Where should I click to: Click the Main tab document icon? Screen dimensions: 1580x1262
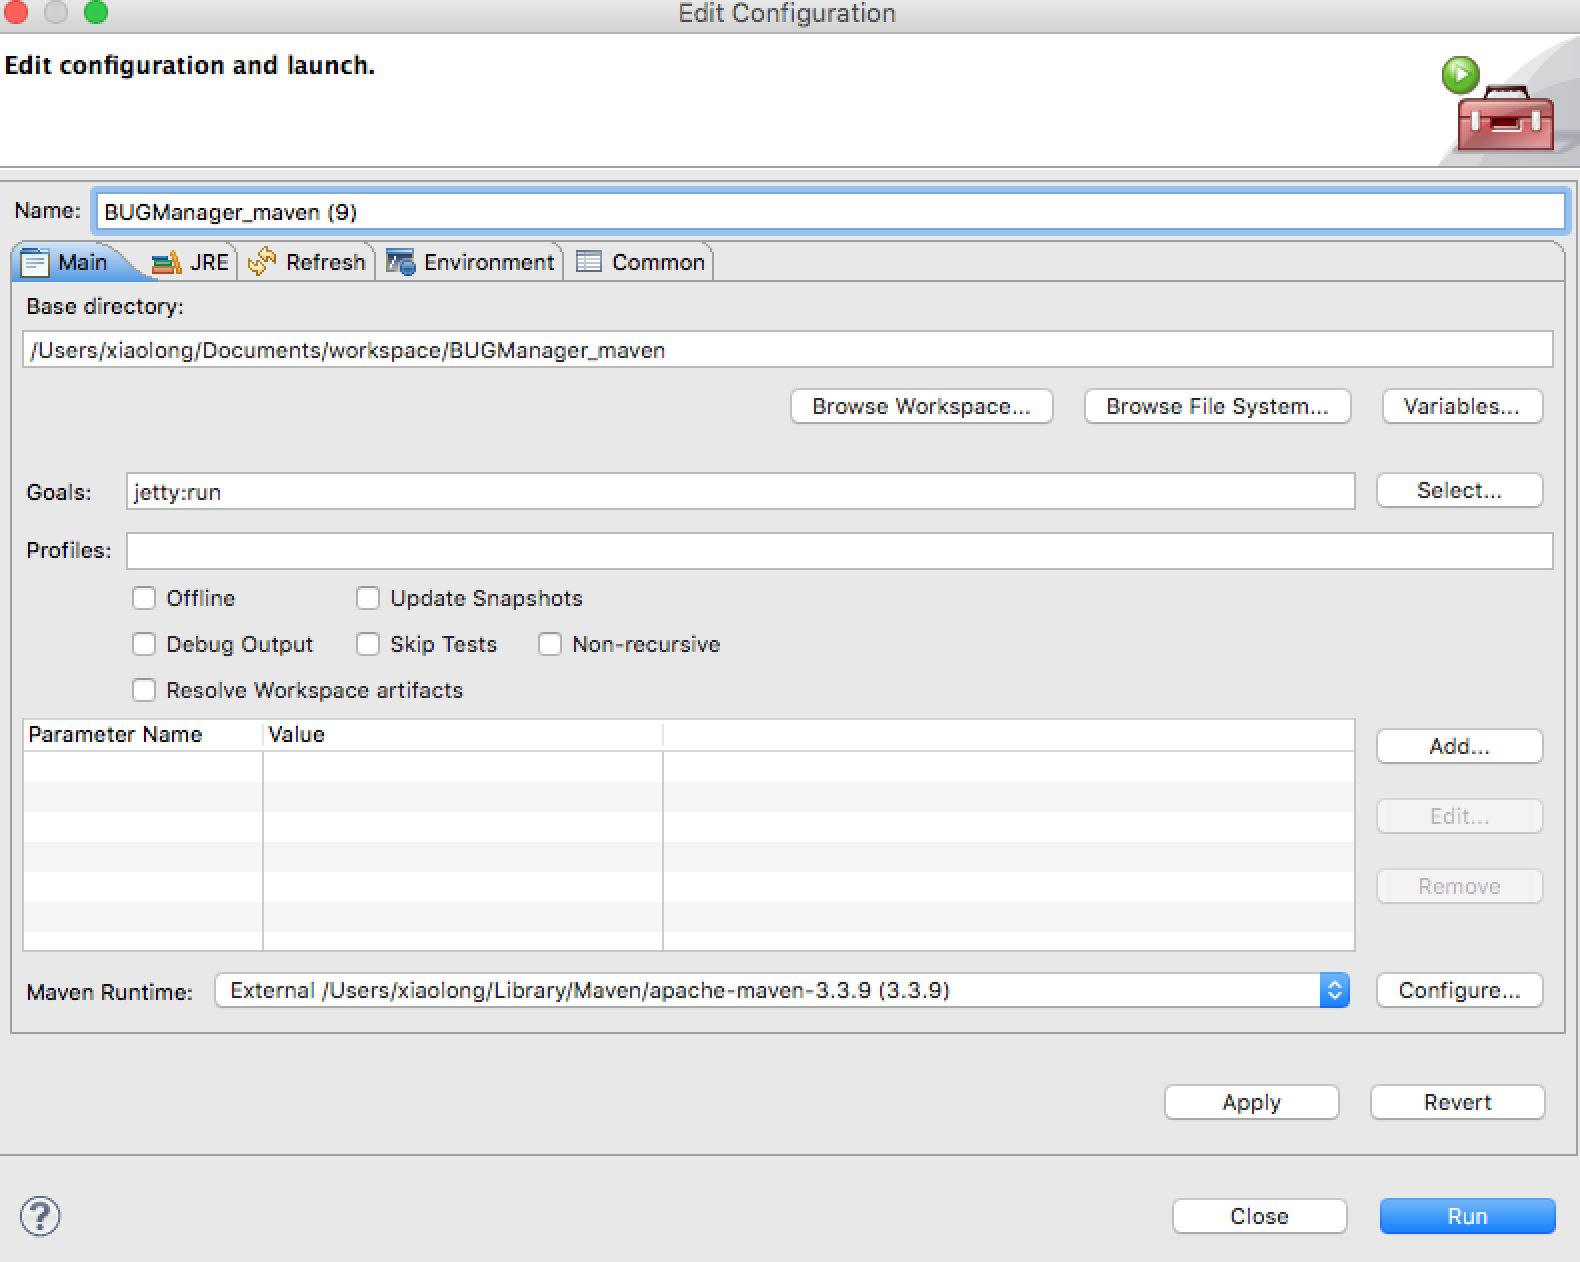(x=35, y=263)
